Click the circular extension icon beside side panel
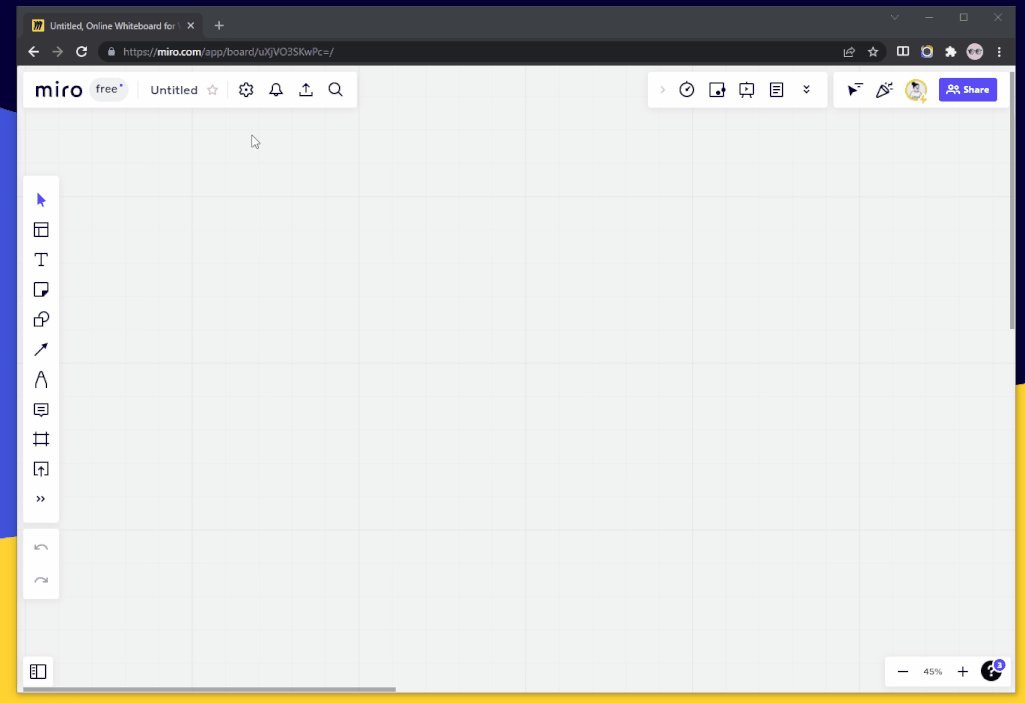Viewport: 1025px width, 703px height. (x=927, y=52)
